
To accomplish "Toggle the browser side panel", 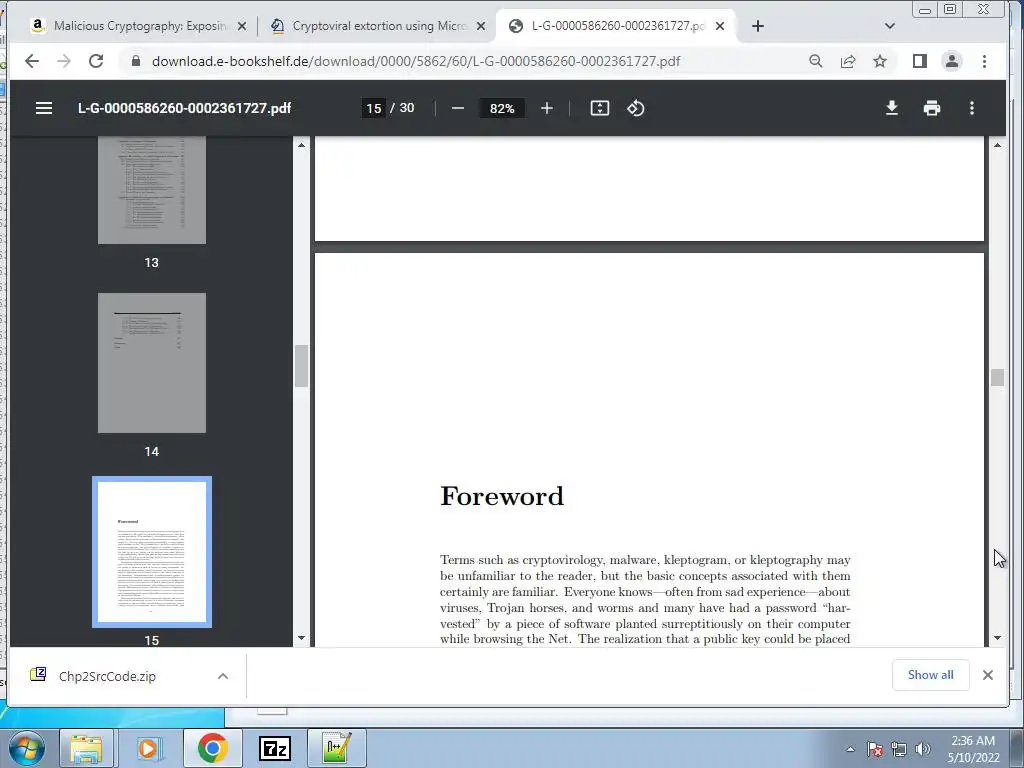I will point(920,61).
